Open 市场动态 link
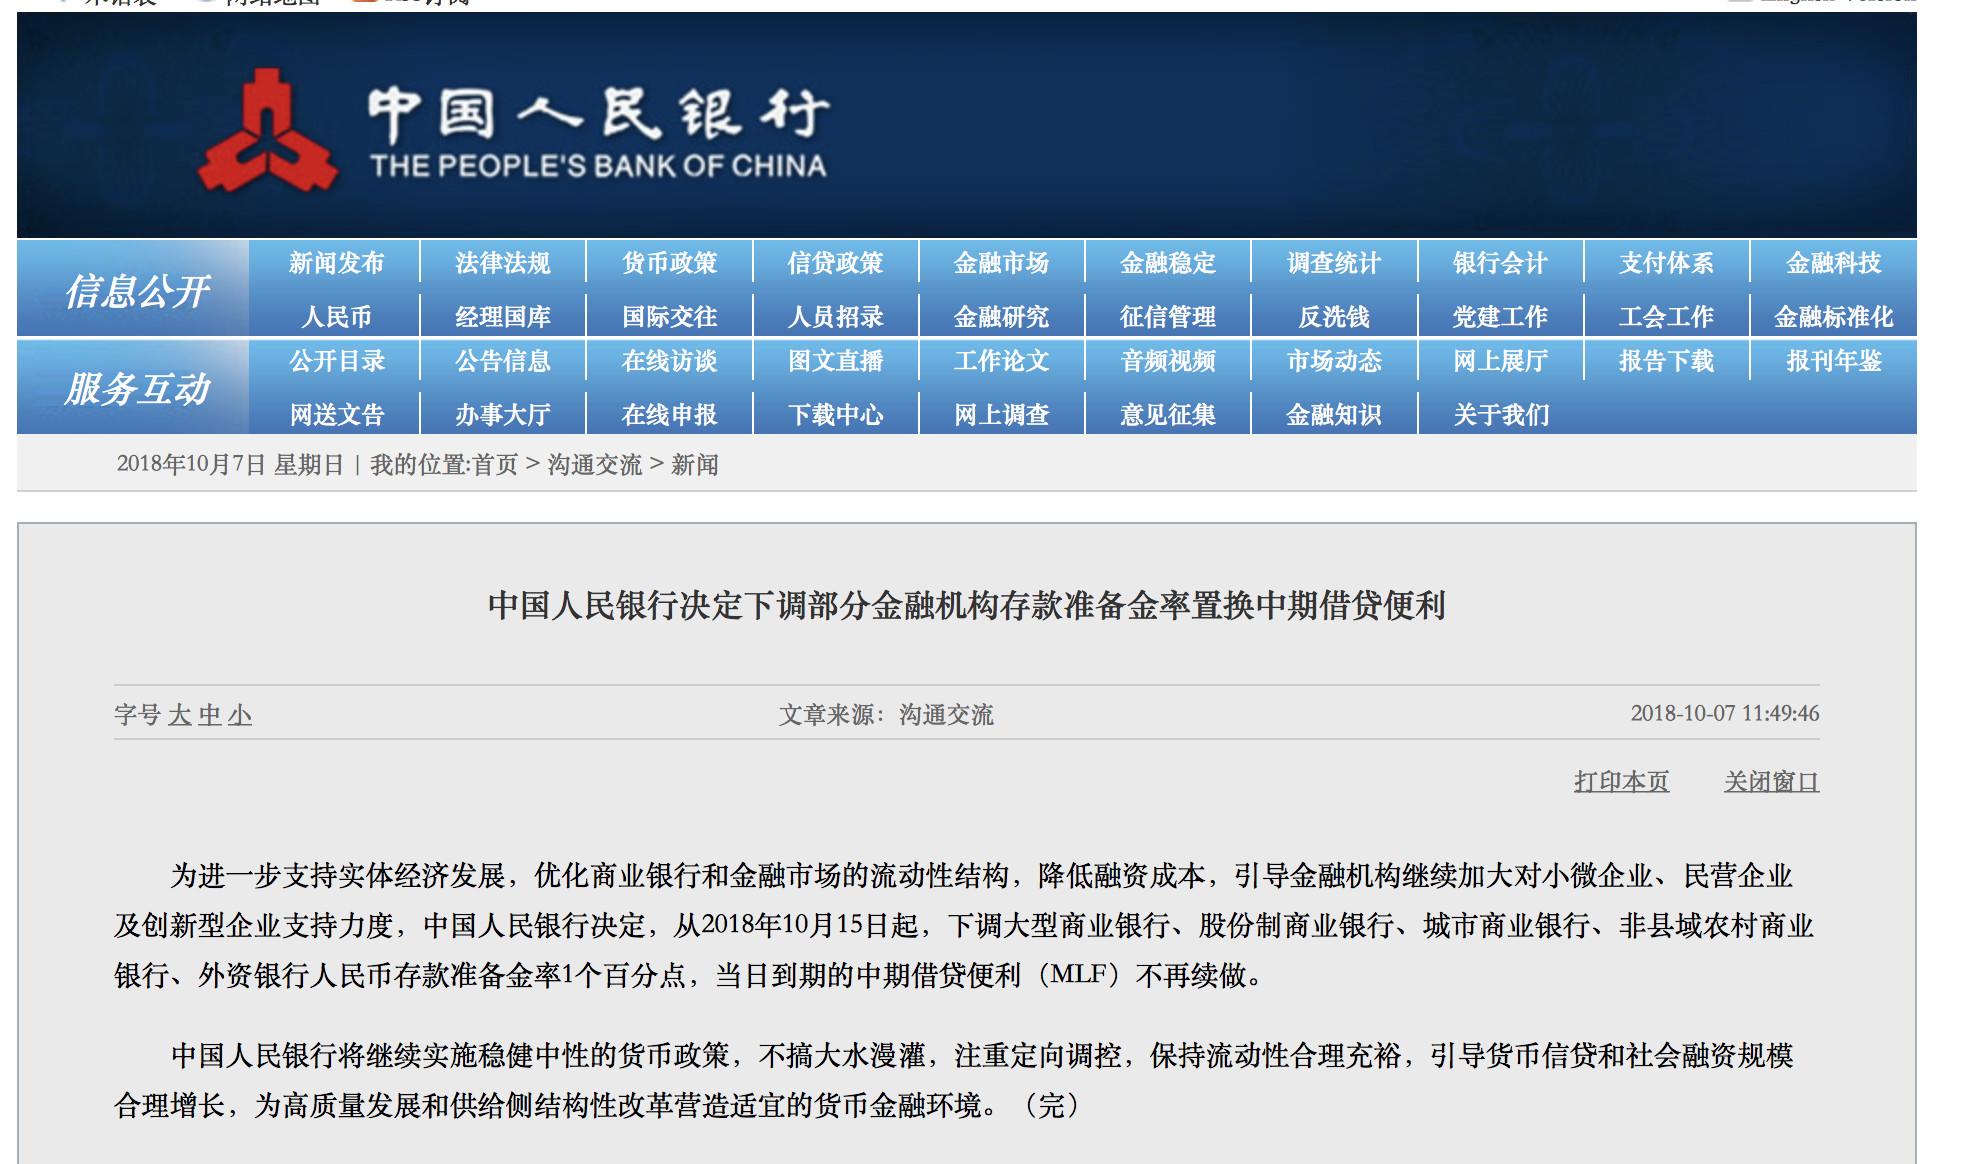Screen dimensions: 1974x1164 tap(1334, 361)
